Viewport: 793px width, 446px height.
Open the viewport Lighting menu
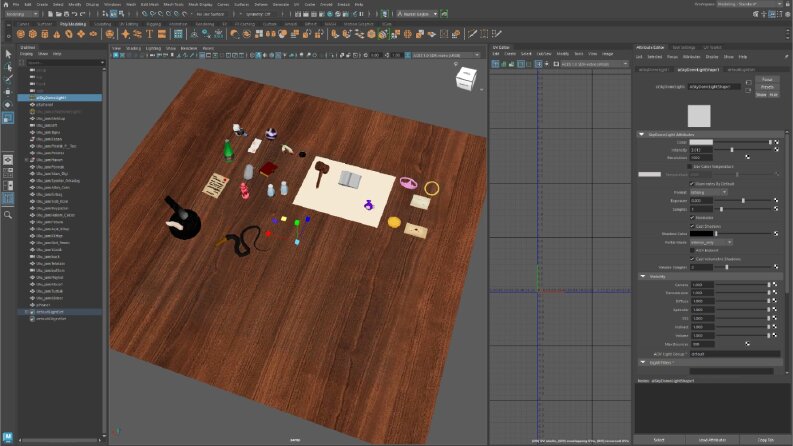(153, 49)
